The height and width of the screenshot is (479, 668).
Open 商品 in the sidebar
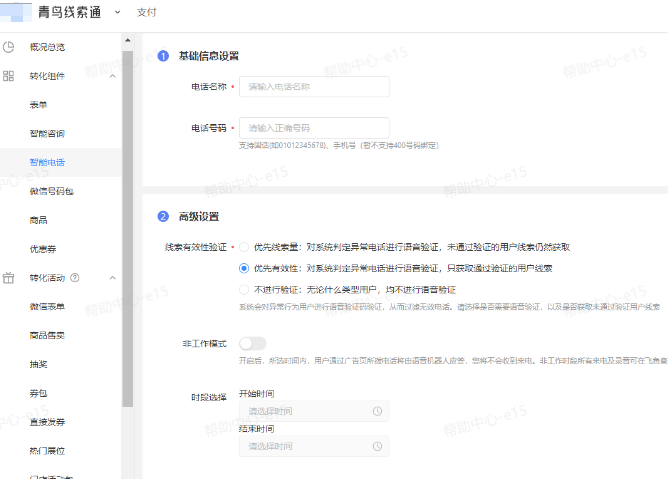(x=38, y=220)
